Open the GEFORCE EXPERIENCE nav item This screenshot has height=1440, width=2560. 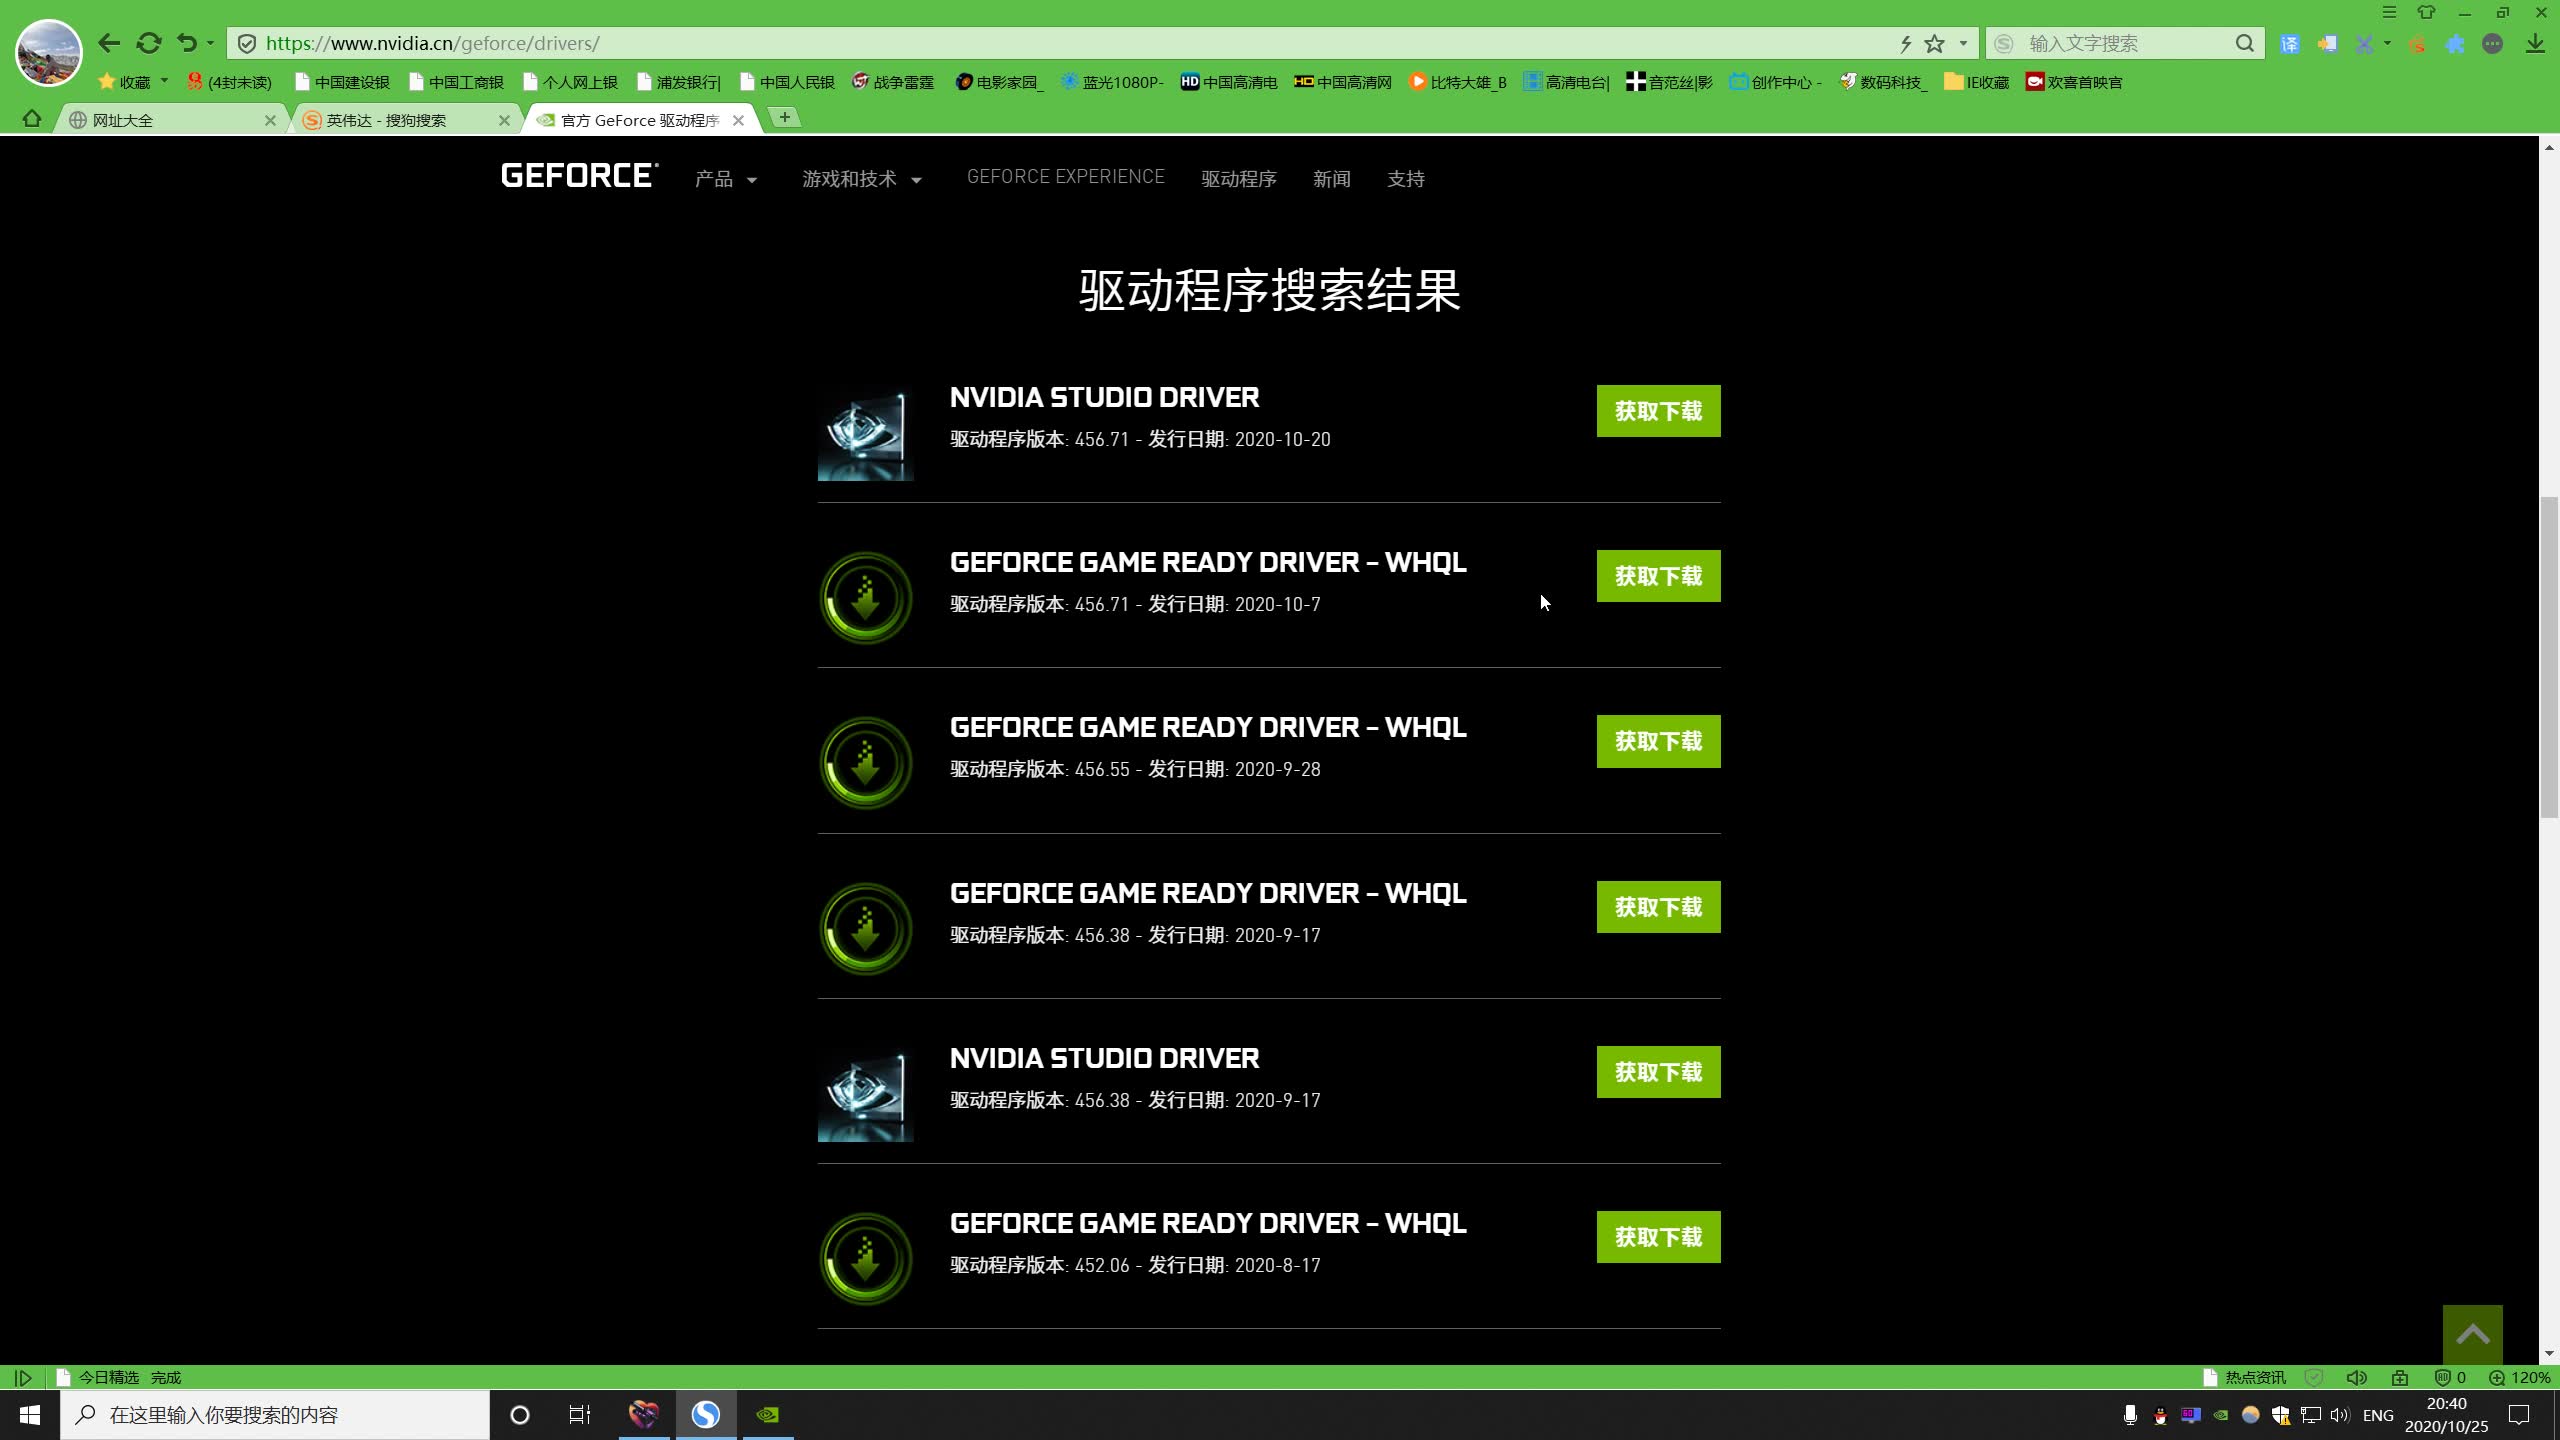[x=1065, y=177]
